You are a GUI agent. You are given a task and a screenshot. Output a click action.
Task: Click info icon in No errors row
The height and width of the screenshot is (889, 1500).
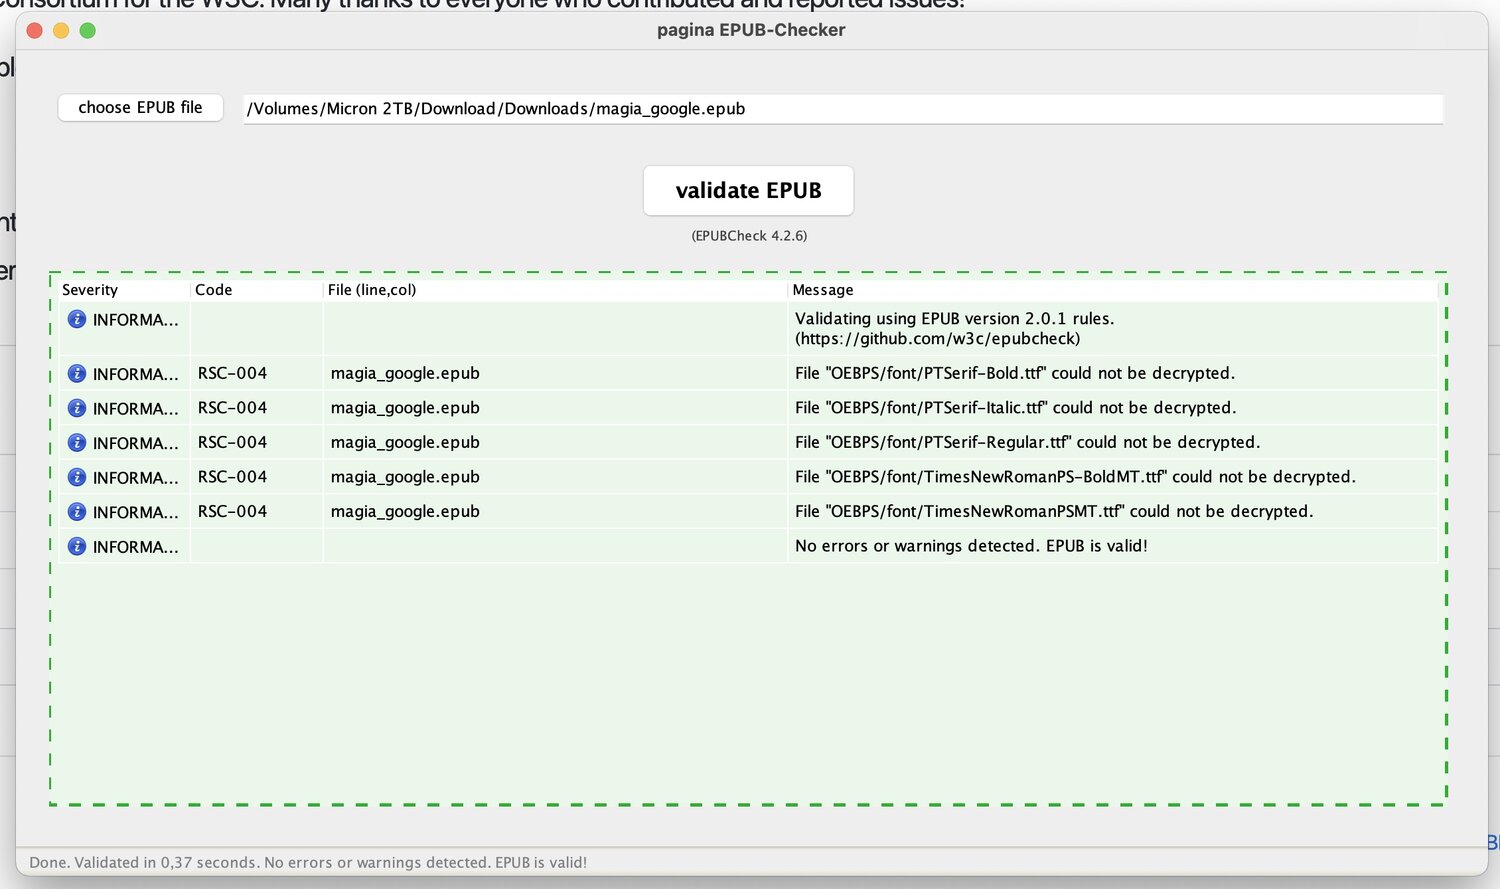(76, 546)
